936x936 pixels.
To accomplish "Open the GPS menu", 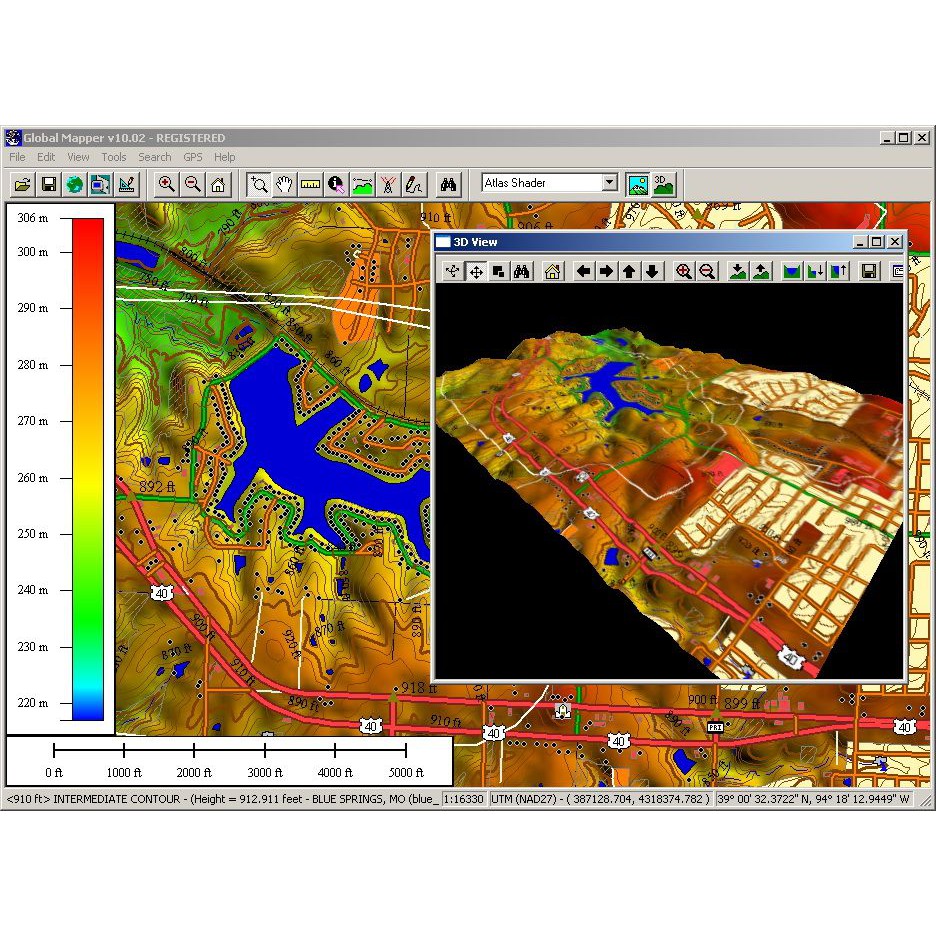I will pyautogui.click(x=192, y=157).
